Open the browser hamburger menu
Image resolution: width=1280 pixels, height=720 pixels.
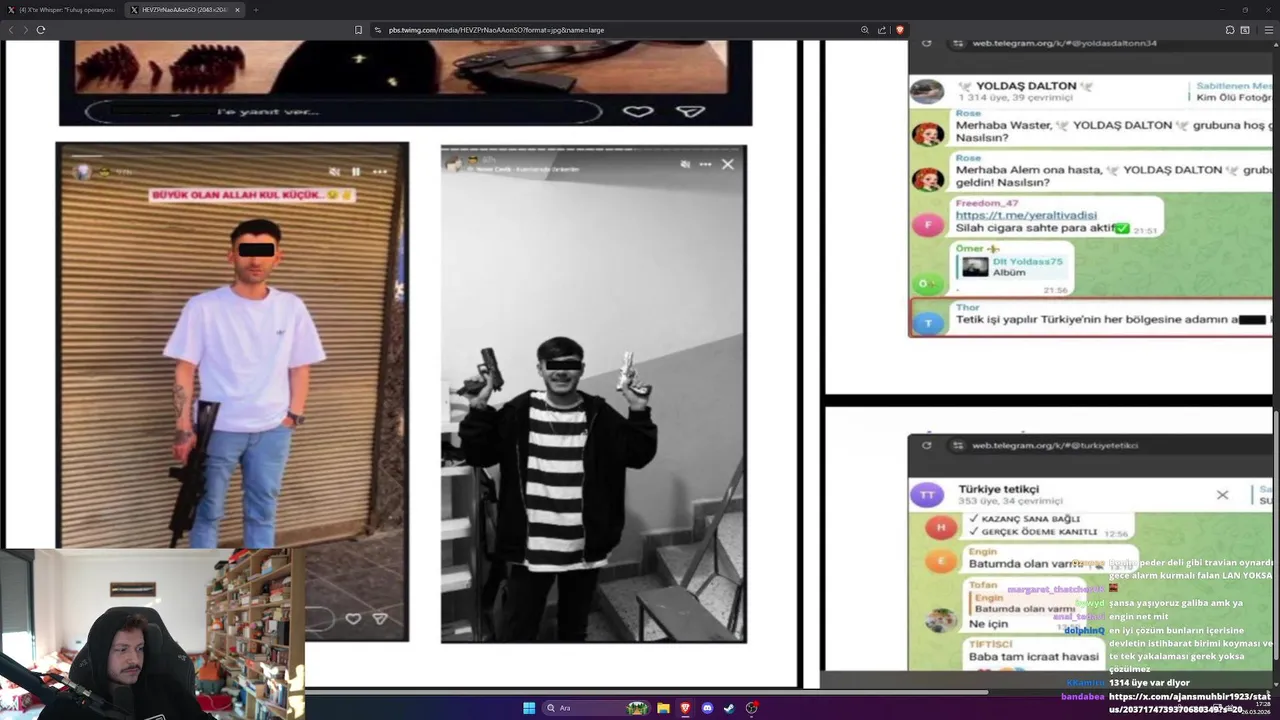(1267, 30)
